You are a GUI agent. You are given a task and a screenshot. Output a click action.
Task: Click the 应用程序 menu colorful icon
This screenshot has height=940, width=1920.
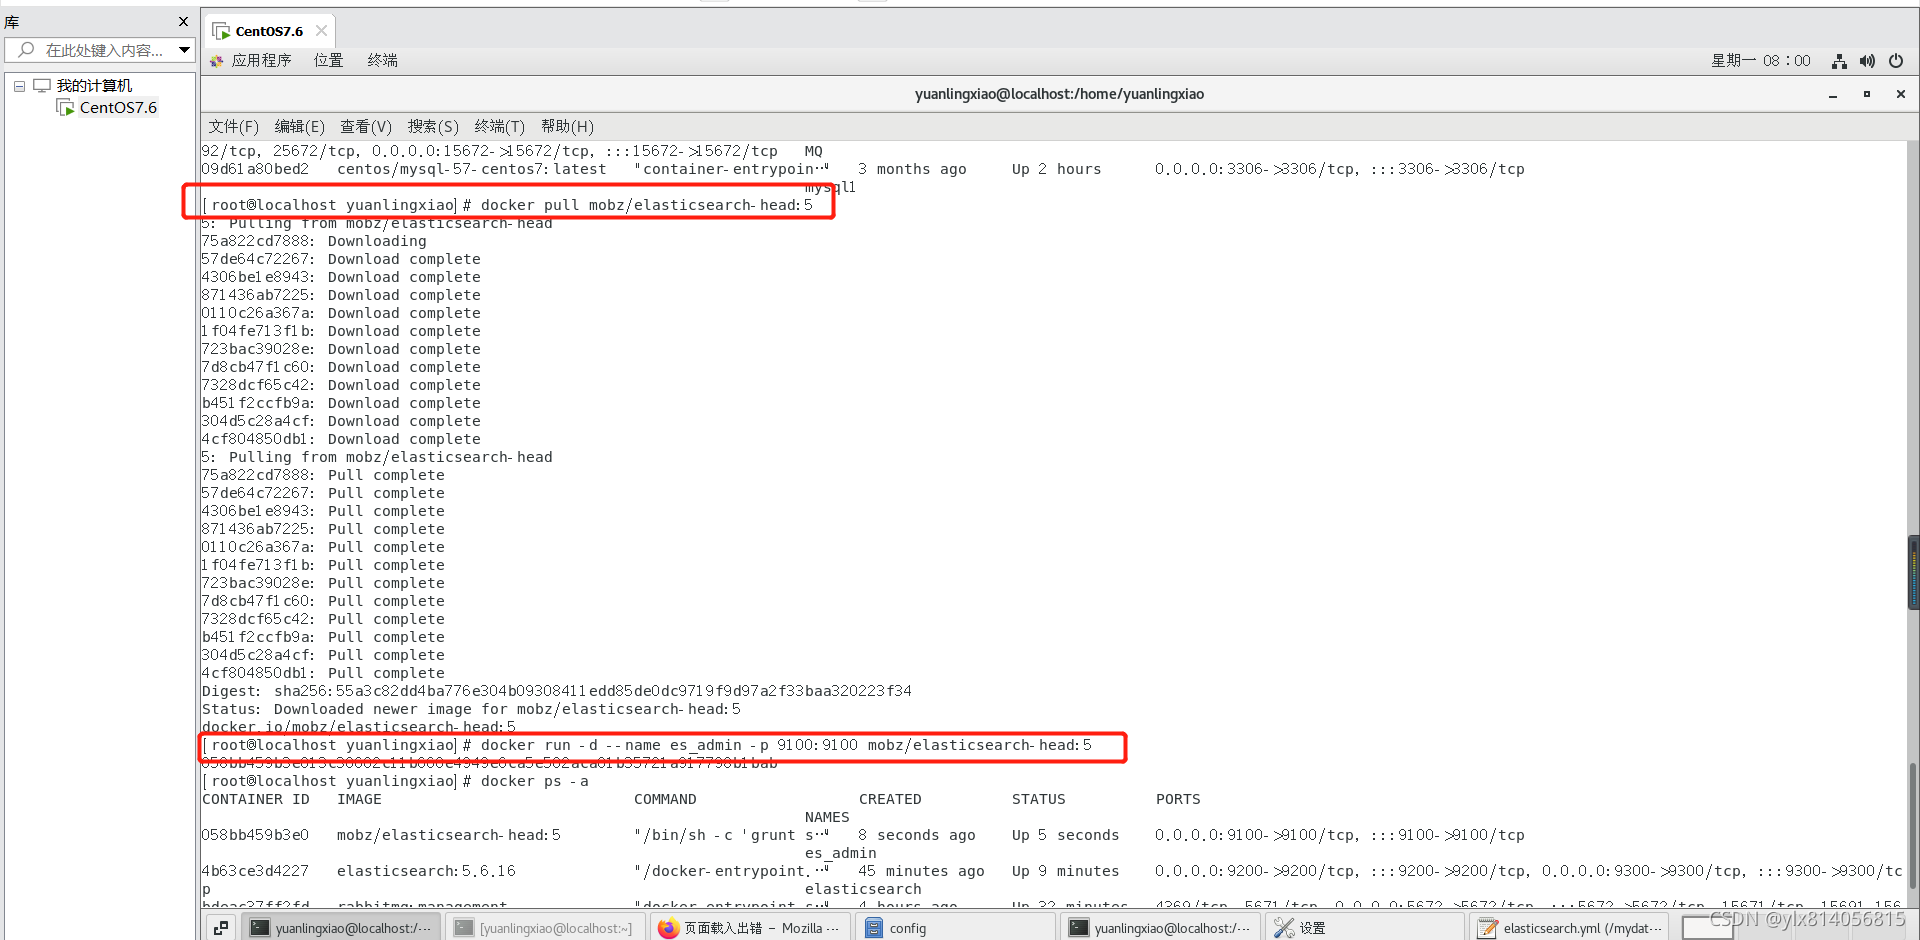click(x=217, y=61)
